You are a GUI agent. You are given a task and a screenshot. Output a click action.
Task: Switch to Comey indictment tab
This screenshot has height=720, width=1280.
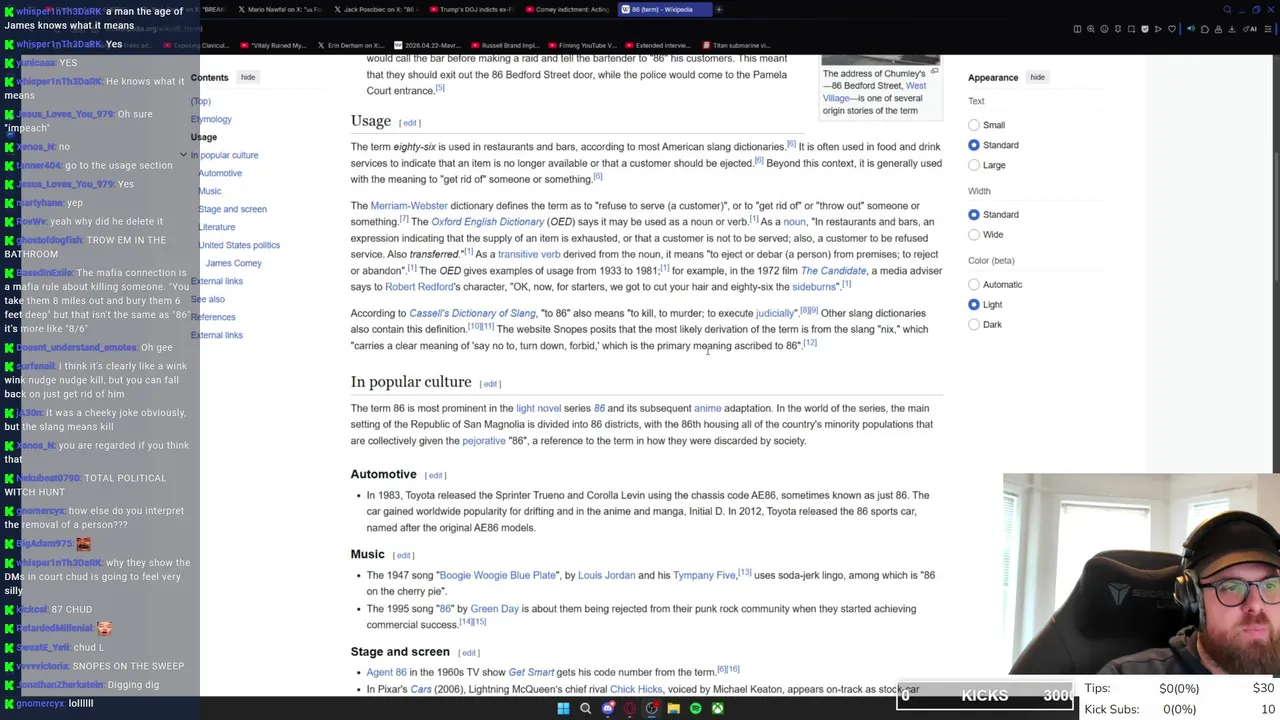567,9
